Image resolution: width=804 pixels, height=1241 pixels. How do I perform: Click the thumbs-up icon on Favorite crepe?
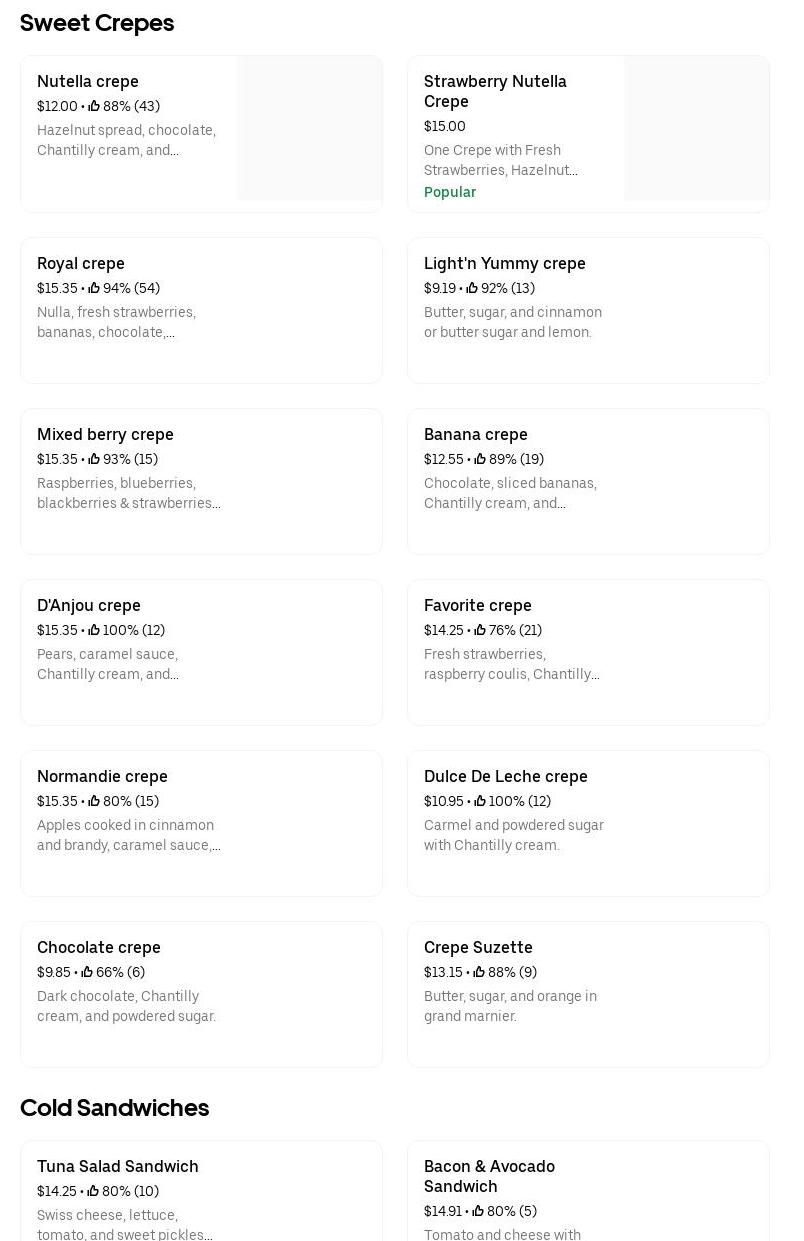click(x=480, y=630)
